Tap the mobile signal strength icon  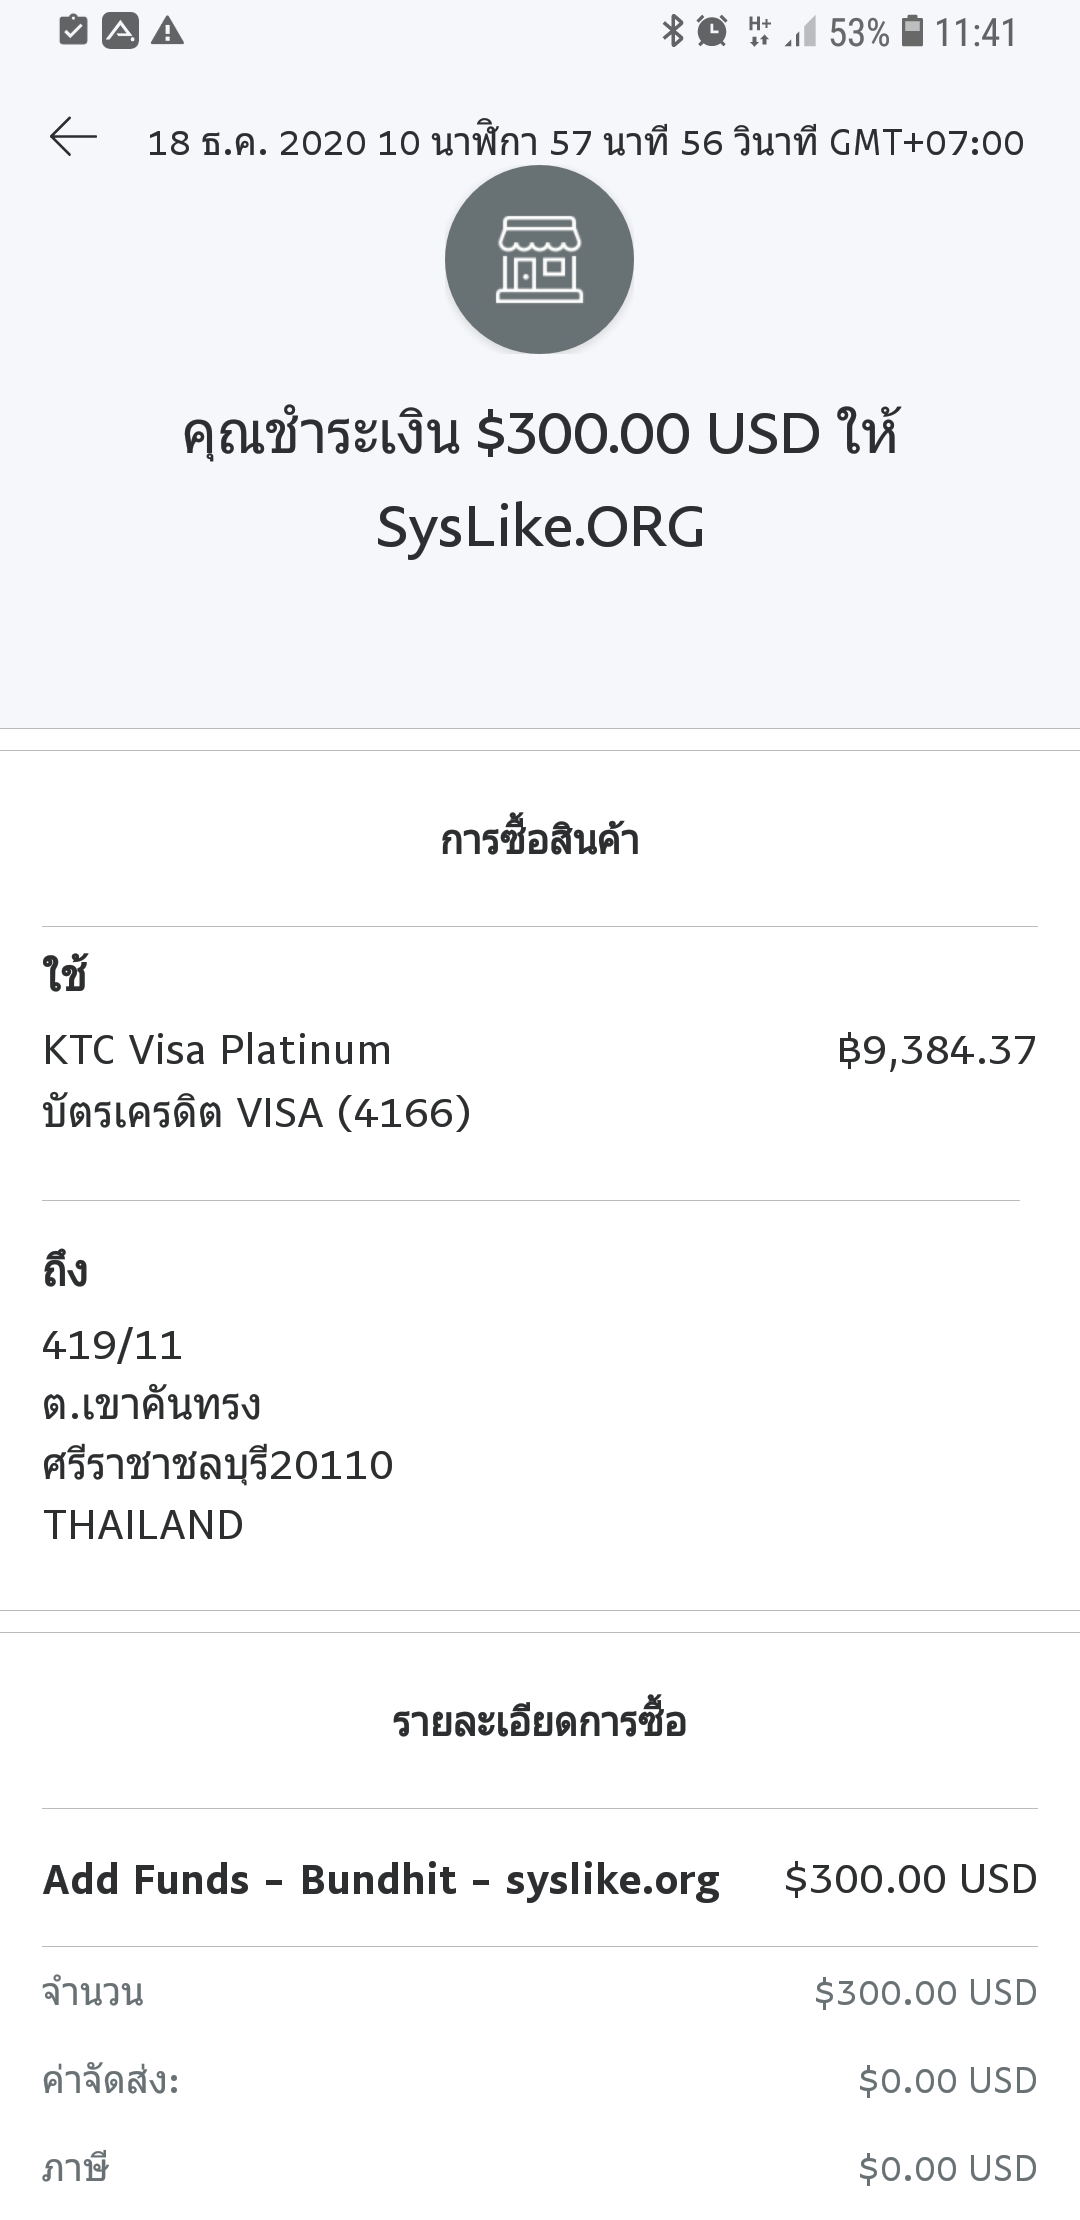pos(801,31)
